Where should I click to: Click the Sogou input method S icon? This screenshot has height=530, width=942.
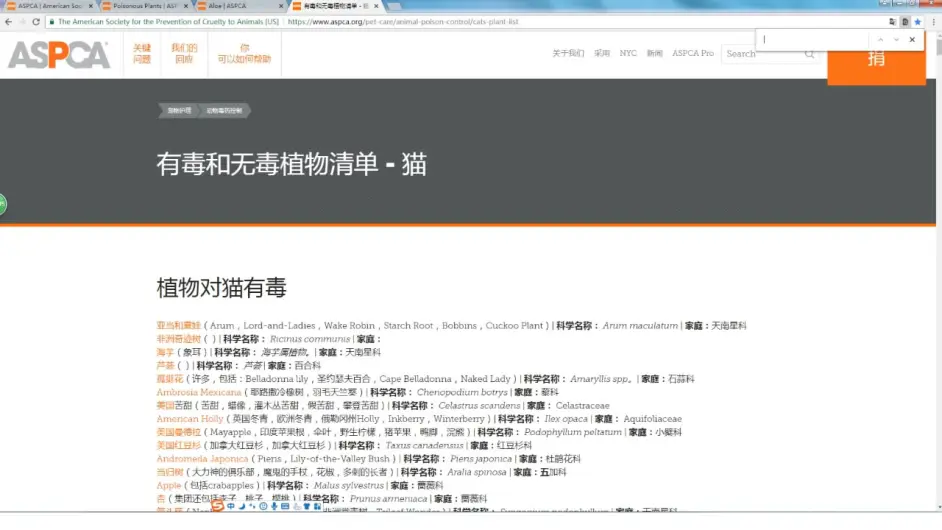(x=217, y=507)
